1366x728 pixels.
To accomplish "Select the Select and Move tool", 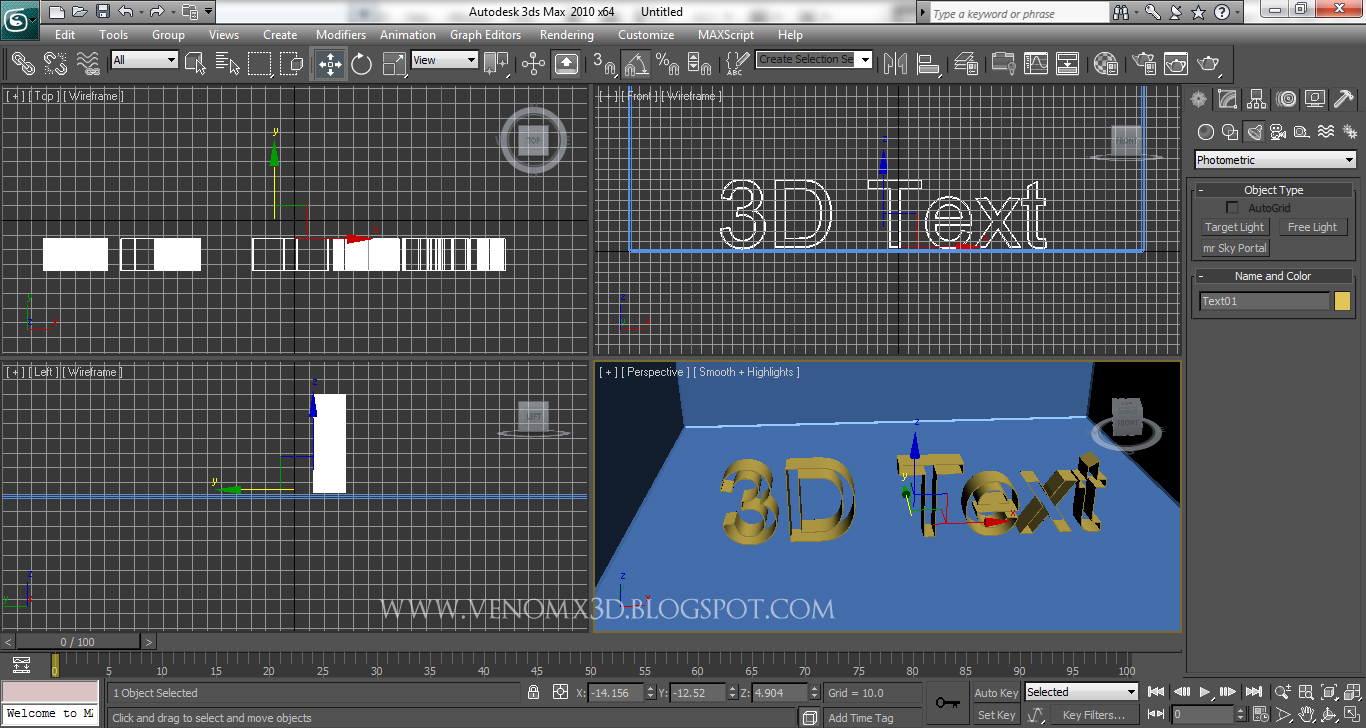I will tap(330, 63).
